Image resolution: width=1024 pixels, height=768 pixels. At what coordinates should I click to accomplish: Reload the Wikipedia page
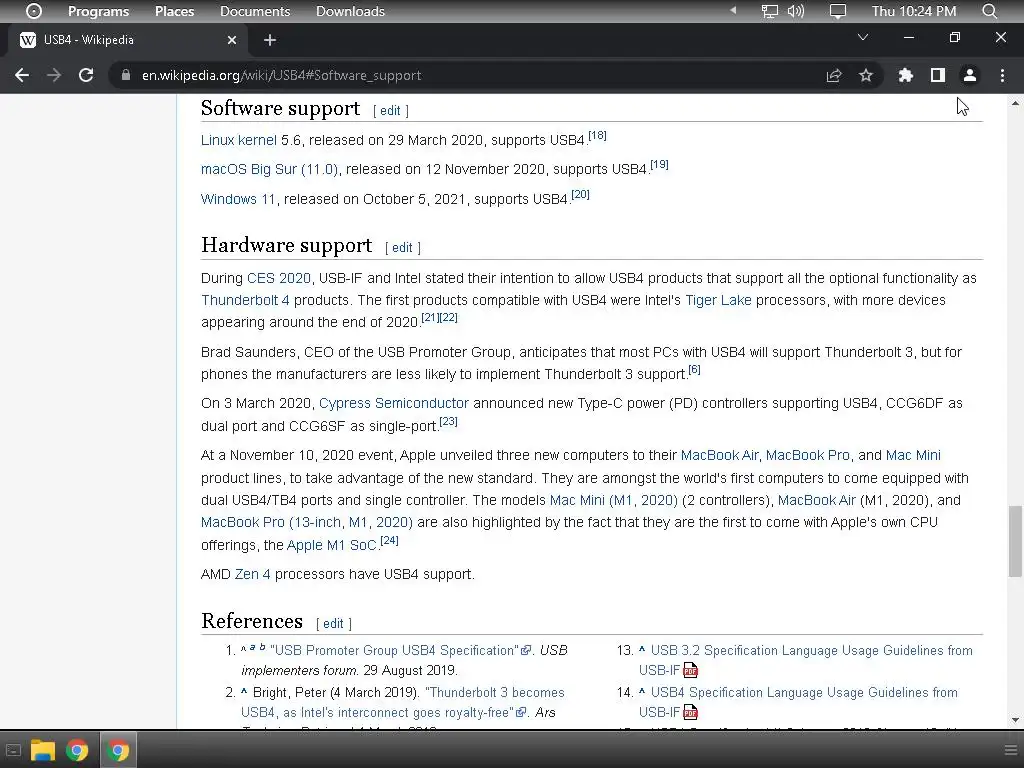pos(86,75)
